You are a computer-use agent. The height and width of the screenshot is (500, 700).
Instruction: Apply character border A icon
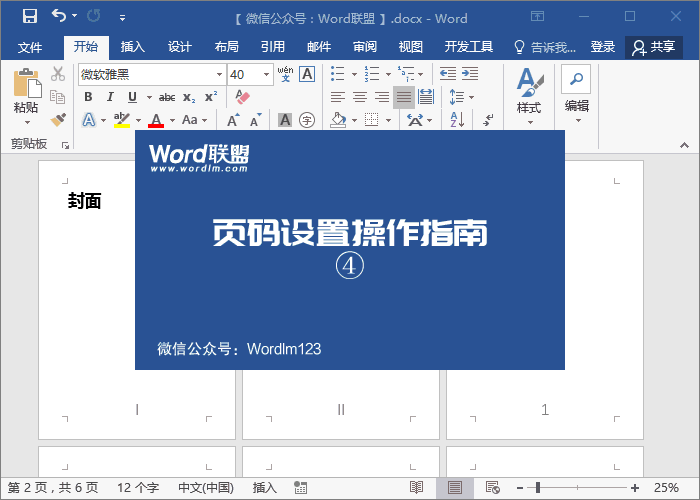[307, 74]
